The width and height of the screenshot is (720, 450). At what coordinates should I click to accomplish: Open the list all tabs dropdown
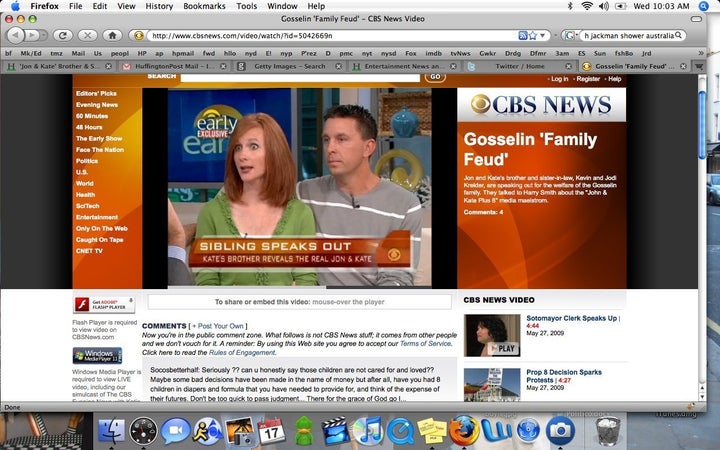(699, 67)
